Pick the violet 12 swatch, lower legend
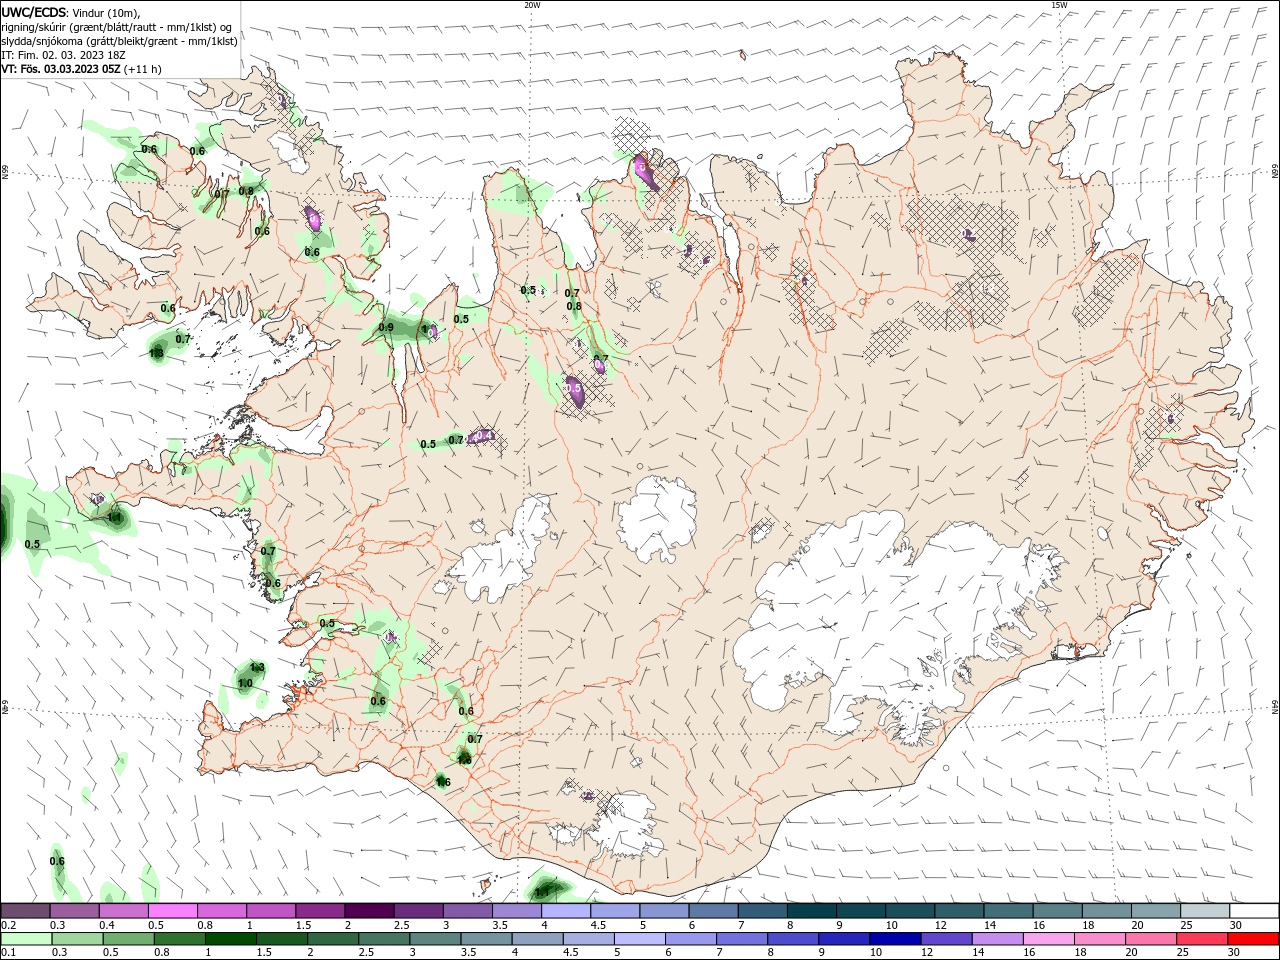 click(x=946, y=939)
